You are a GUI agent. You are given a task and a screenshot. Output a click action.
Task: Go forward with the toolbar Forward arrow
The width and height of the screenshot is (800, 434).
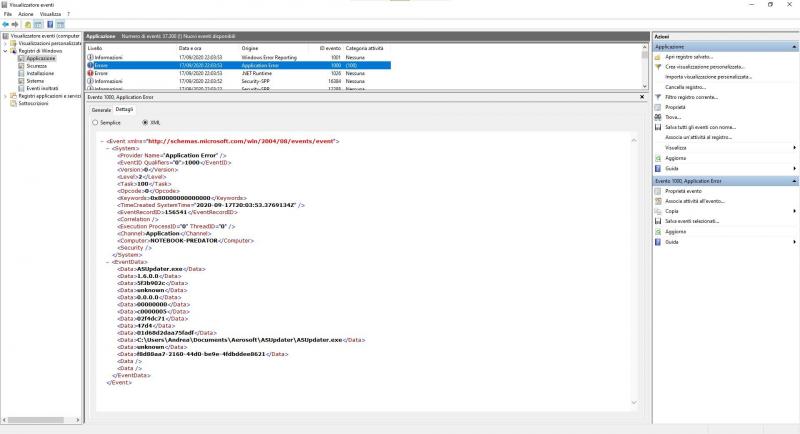15,24
